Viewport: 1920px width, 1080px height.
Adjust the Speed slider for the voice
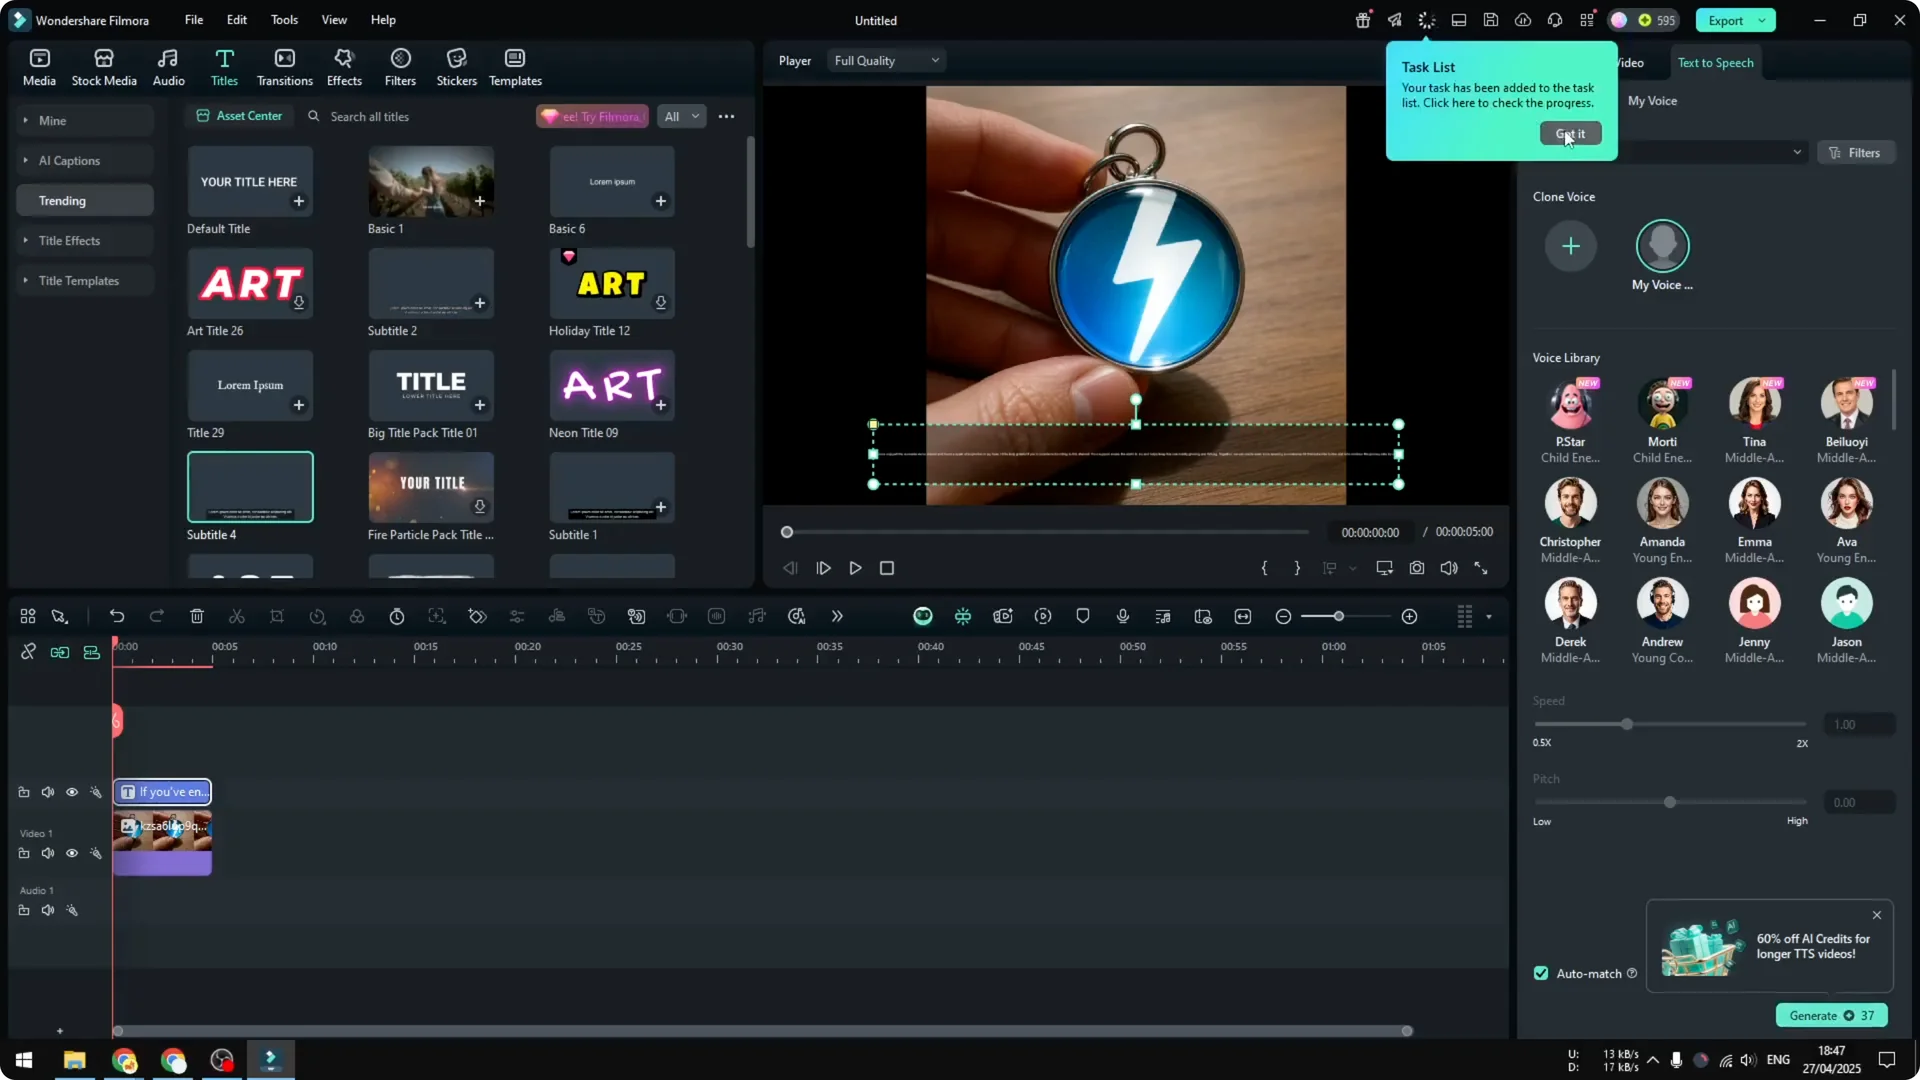tap(1628, 724)
